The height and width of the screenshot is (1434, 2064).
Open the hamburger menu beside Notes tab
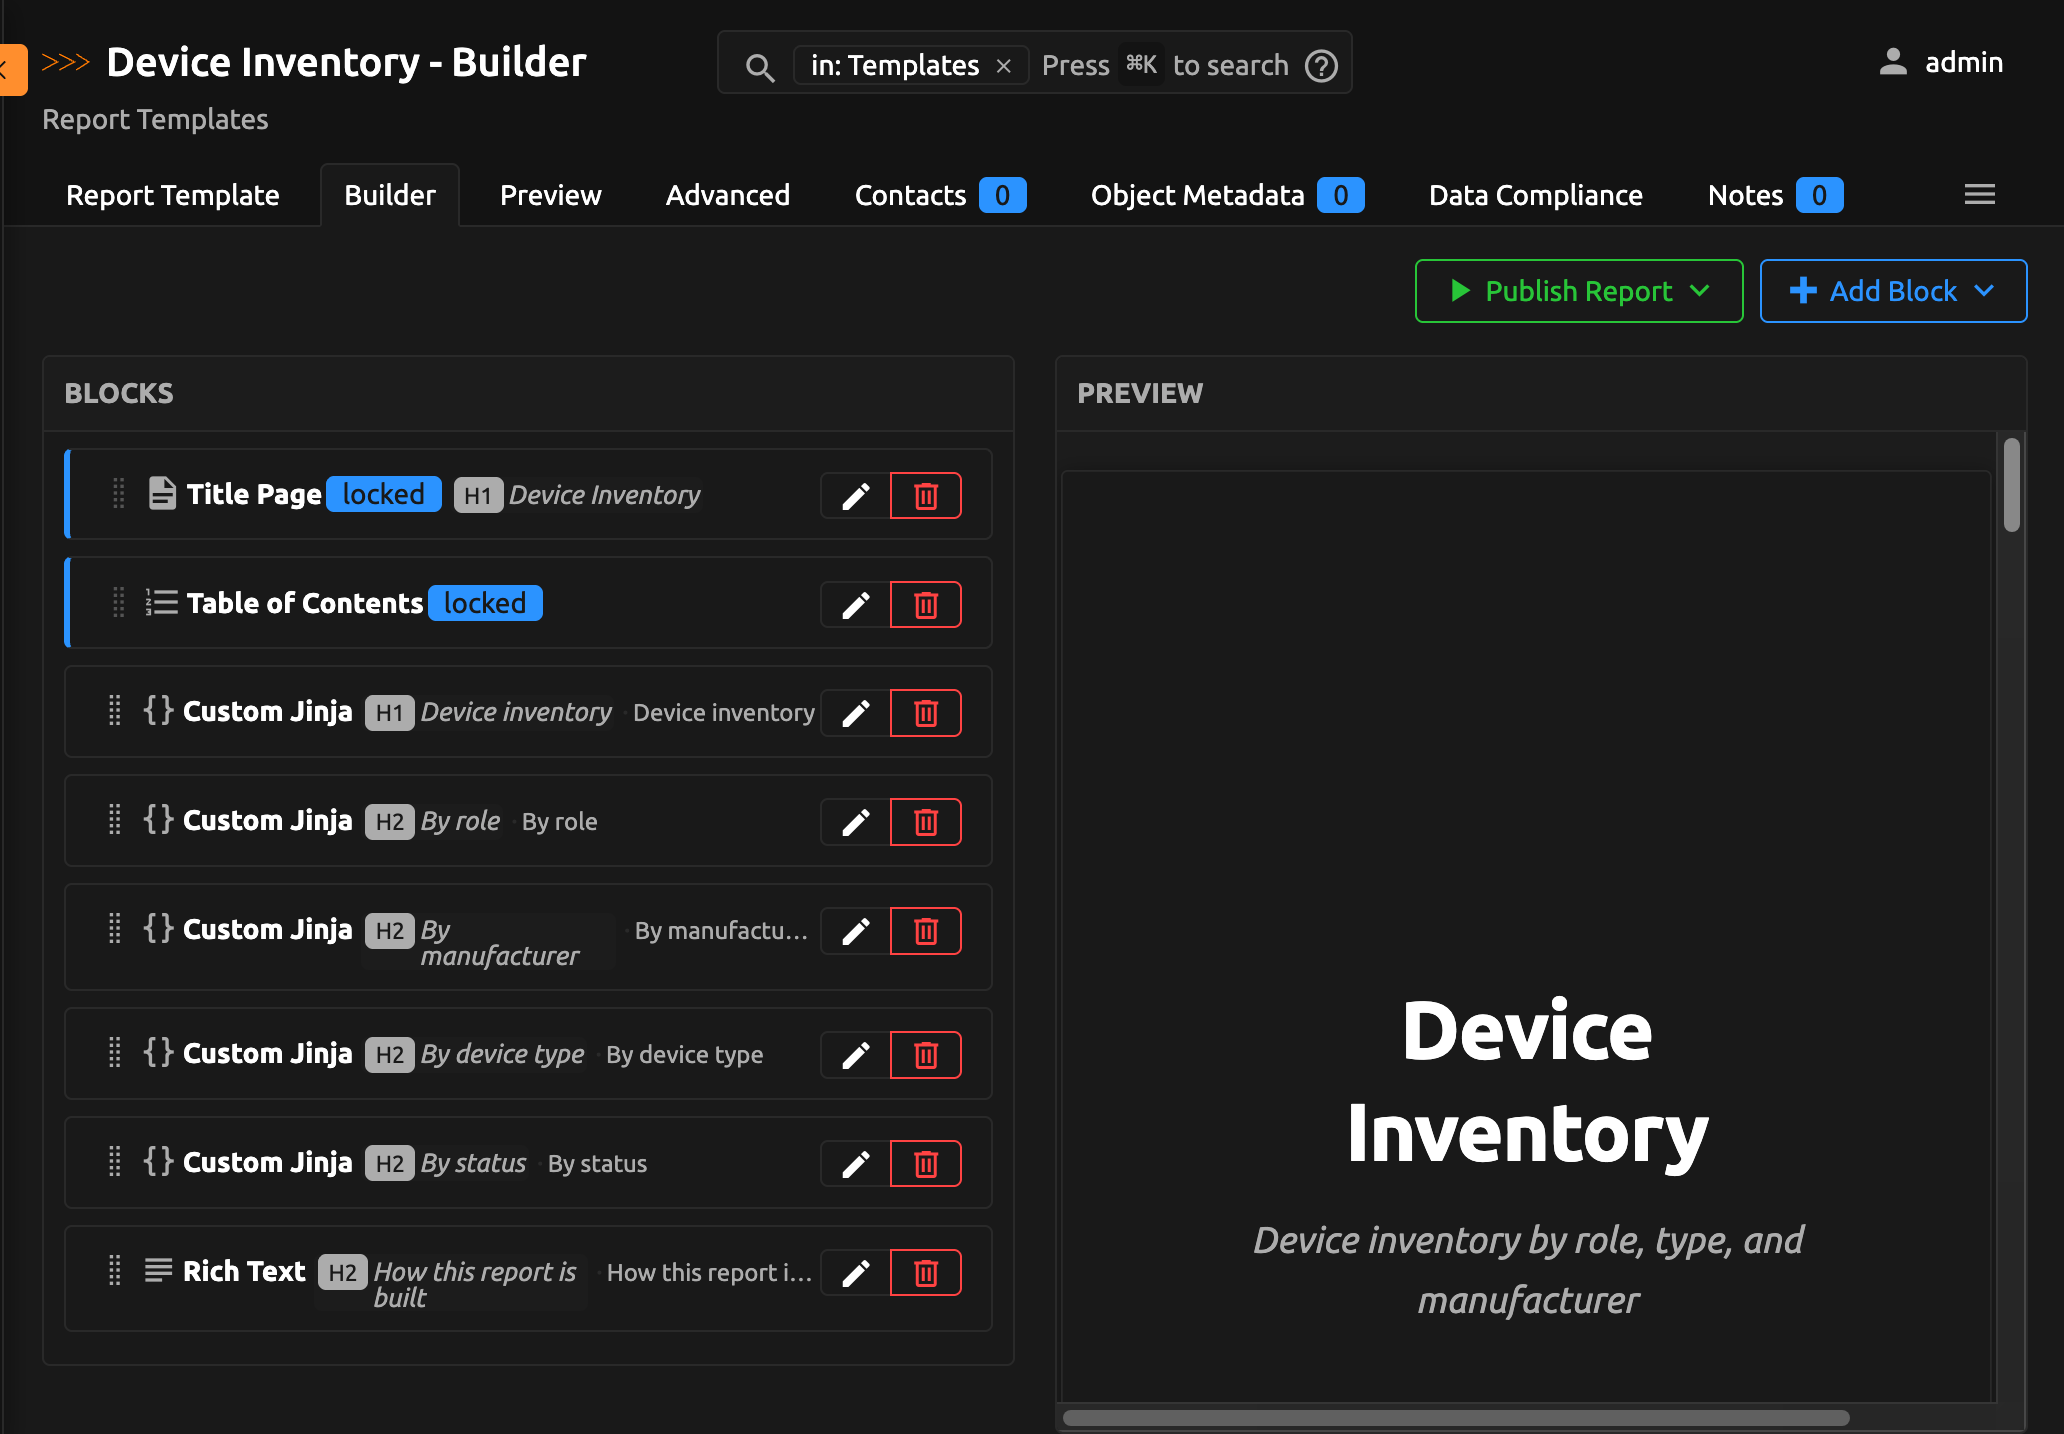pyautogui.click(x=1979, y=195)
